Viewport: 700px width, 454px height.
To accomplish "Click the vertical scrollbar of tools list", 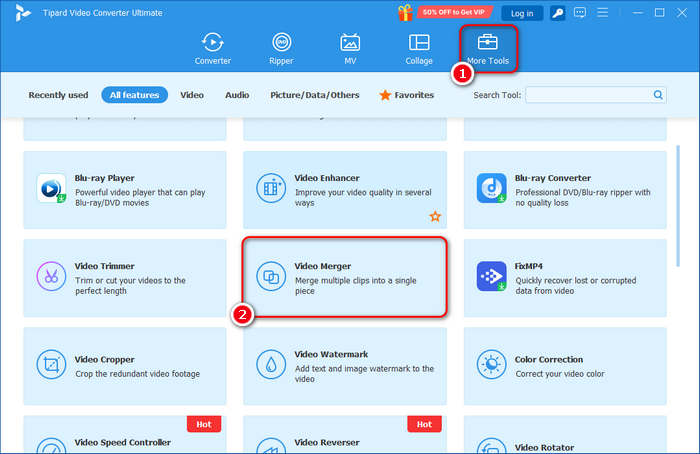I will [678, 206].
